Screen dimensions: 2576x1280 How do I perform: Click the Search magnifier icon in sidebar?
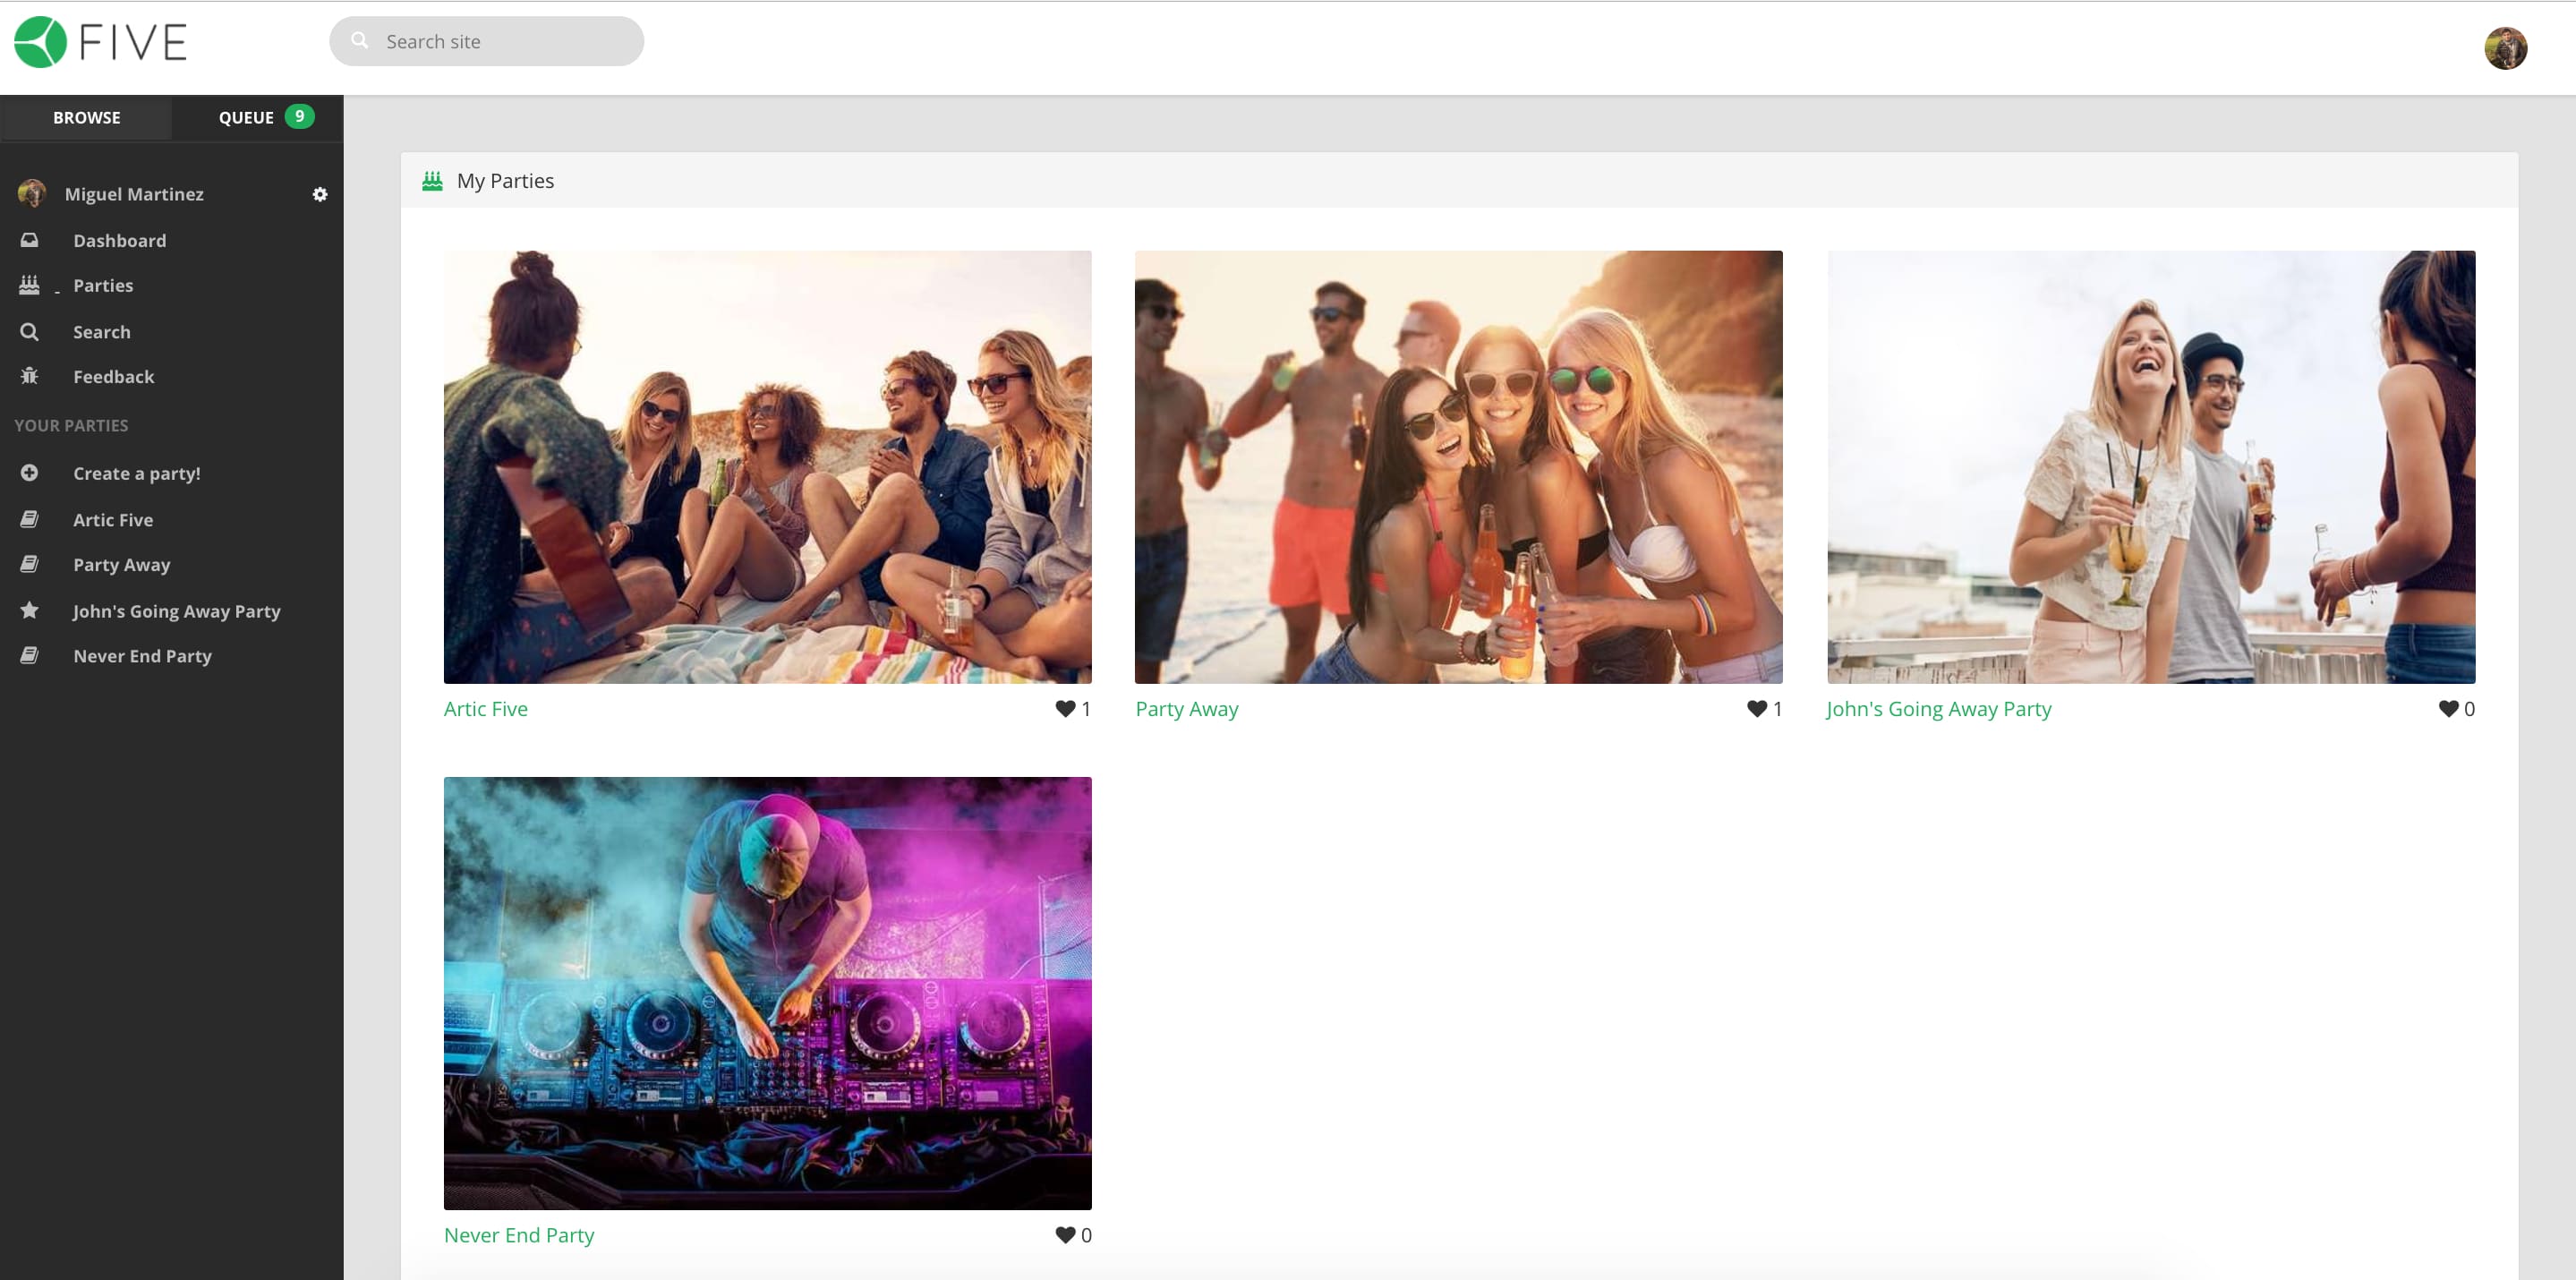pos(30,331)
